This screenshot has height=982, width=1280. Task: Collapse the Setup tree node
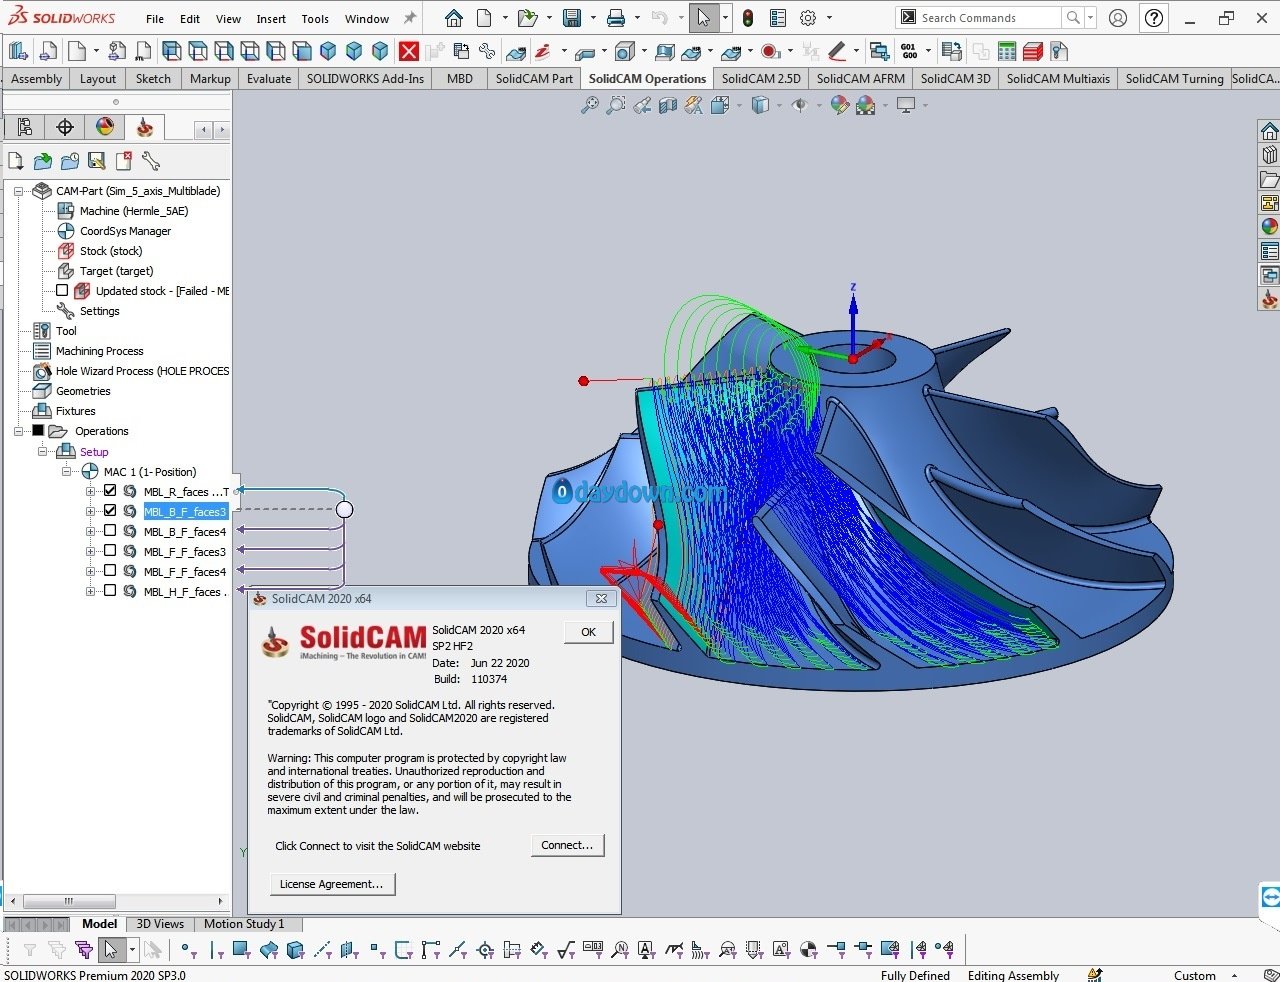(42, 452)
